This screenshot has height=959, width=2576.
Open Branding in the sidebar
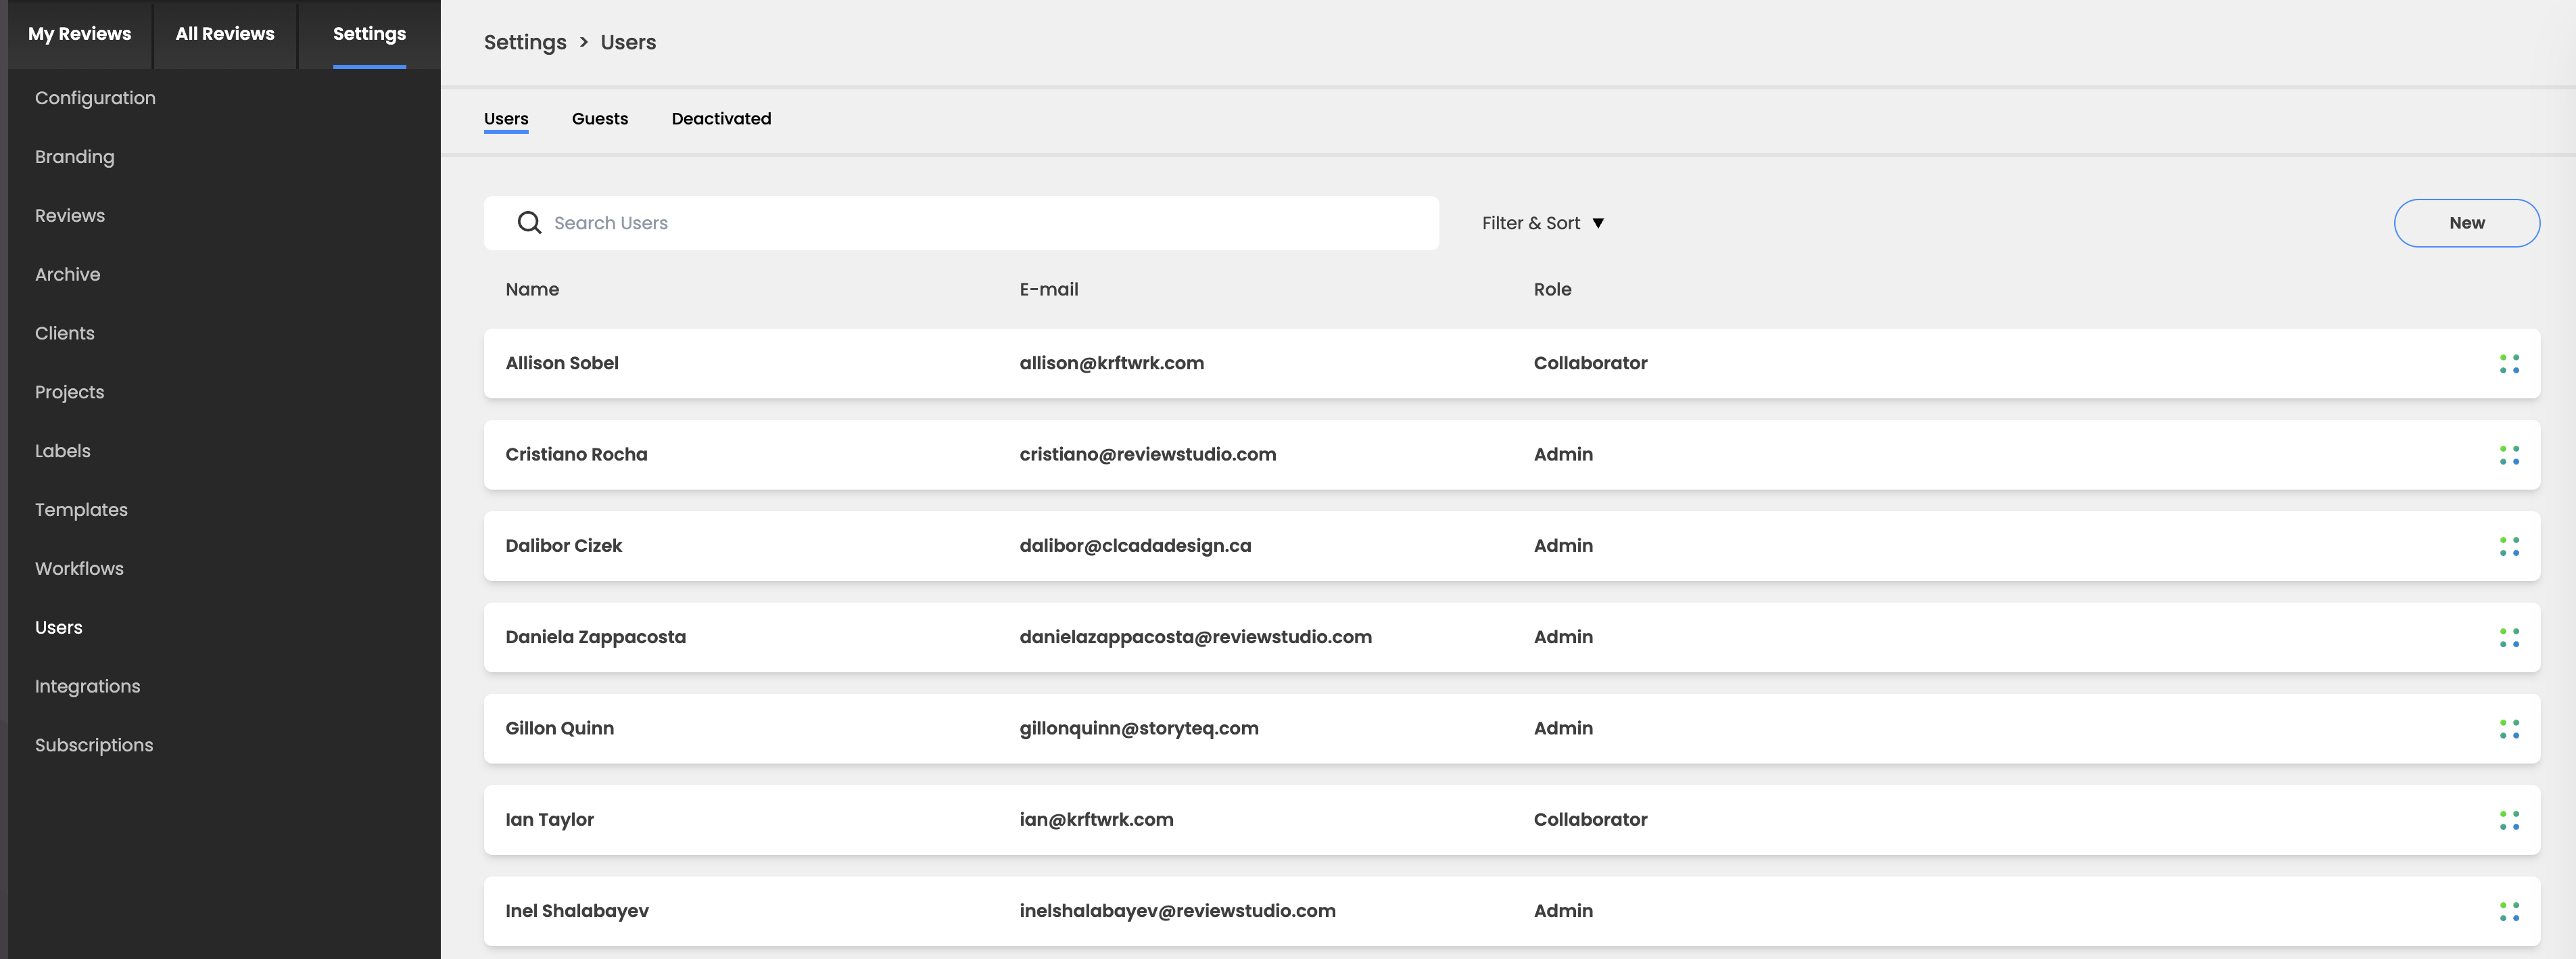(x=75, y=157)
